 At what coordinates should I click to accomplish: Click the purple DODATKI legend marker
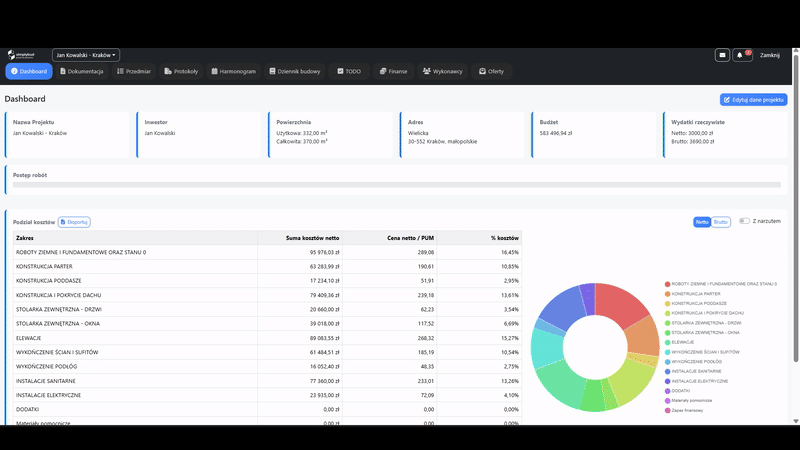point(667,391)
